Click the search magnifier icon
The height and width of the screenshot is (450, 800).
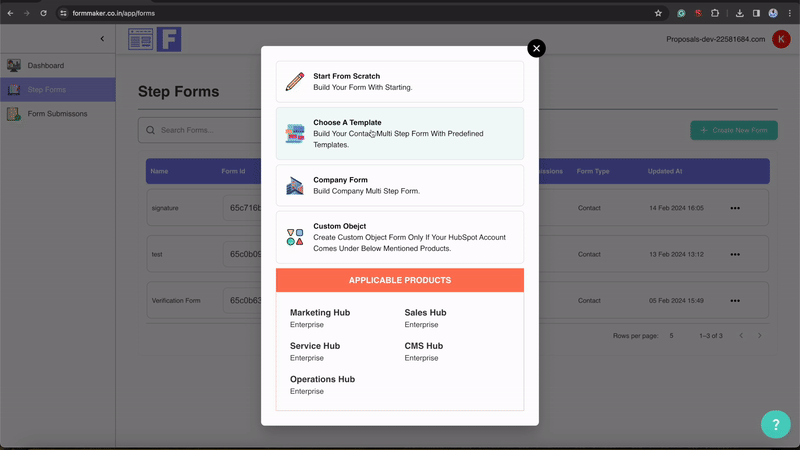pyautogui.click(x=151, y=130)
